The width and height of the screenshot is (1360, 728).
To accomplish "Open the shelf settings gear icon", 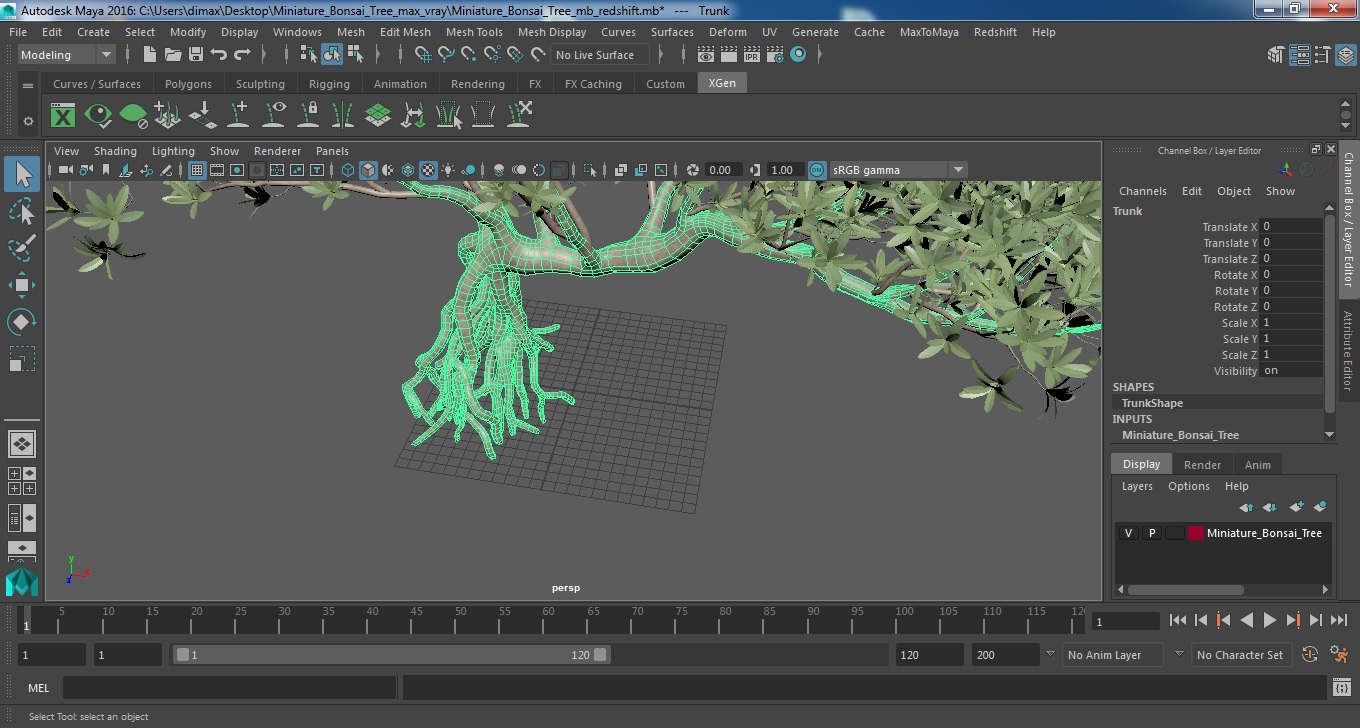I will 28,121.
